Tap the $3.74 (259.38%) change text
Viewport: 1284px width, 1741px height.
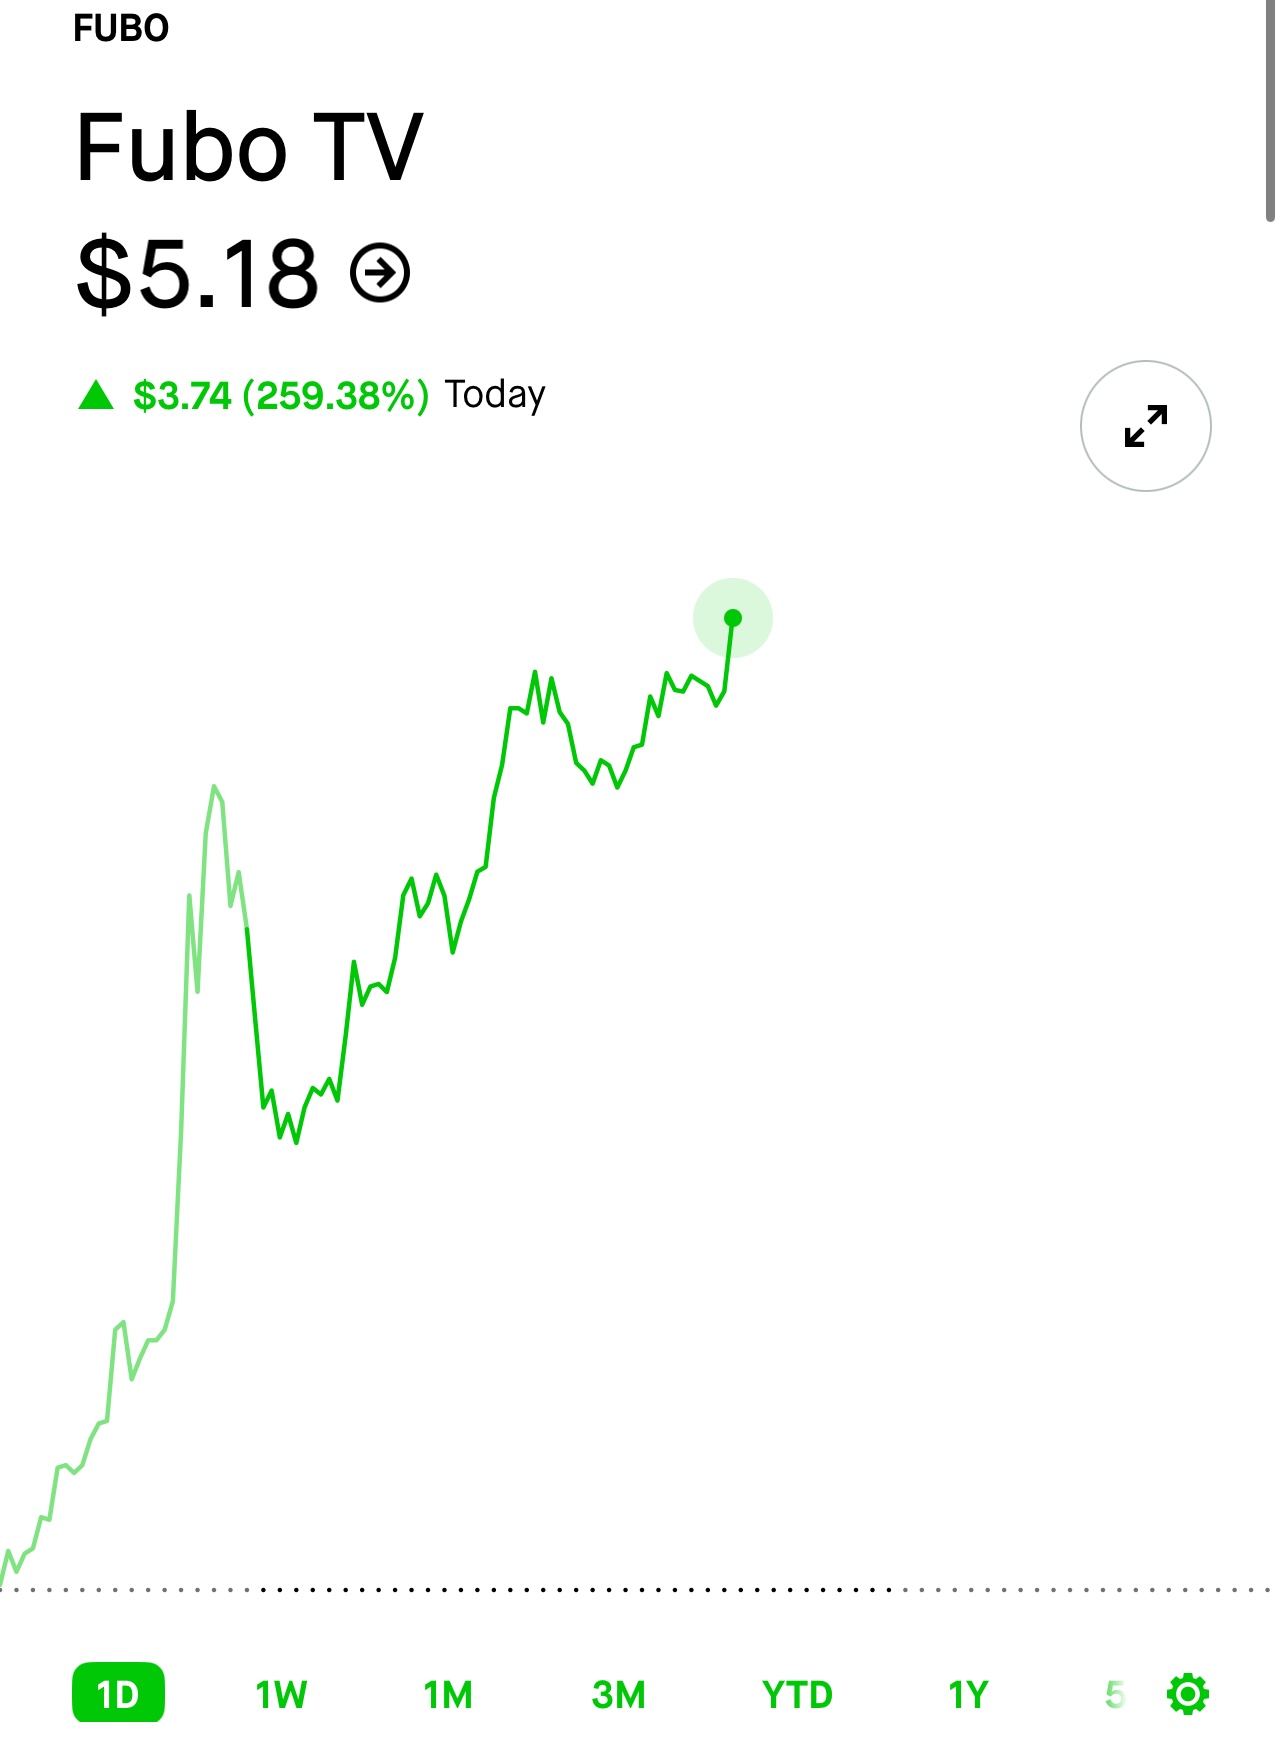click(281, 395)
